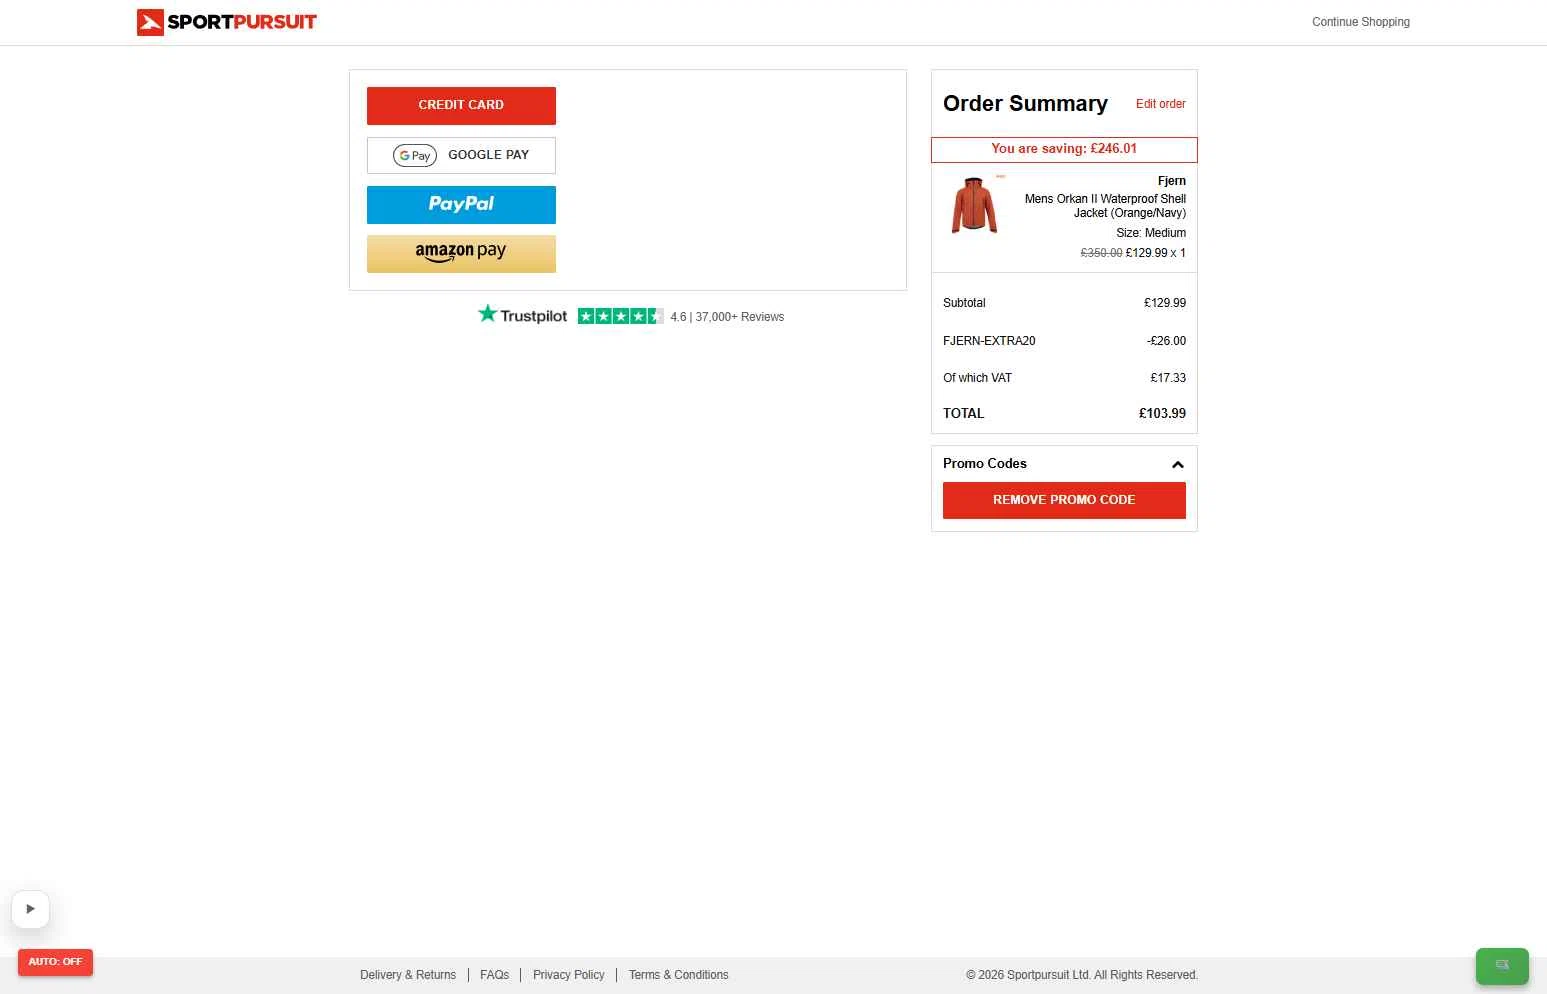Click the '4.6 | 37,000+ Reviews' text

[x=727, y=317]
